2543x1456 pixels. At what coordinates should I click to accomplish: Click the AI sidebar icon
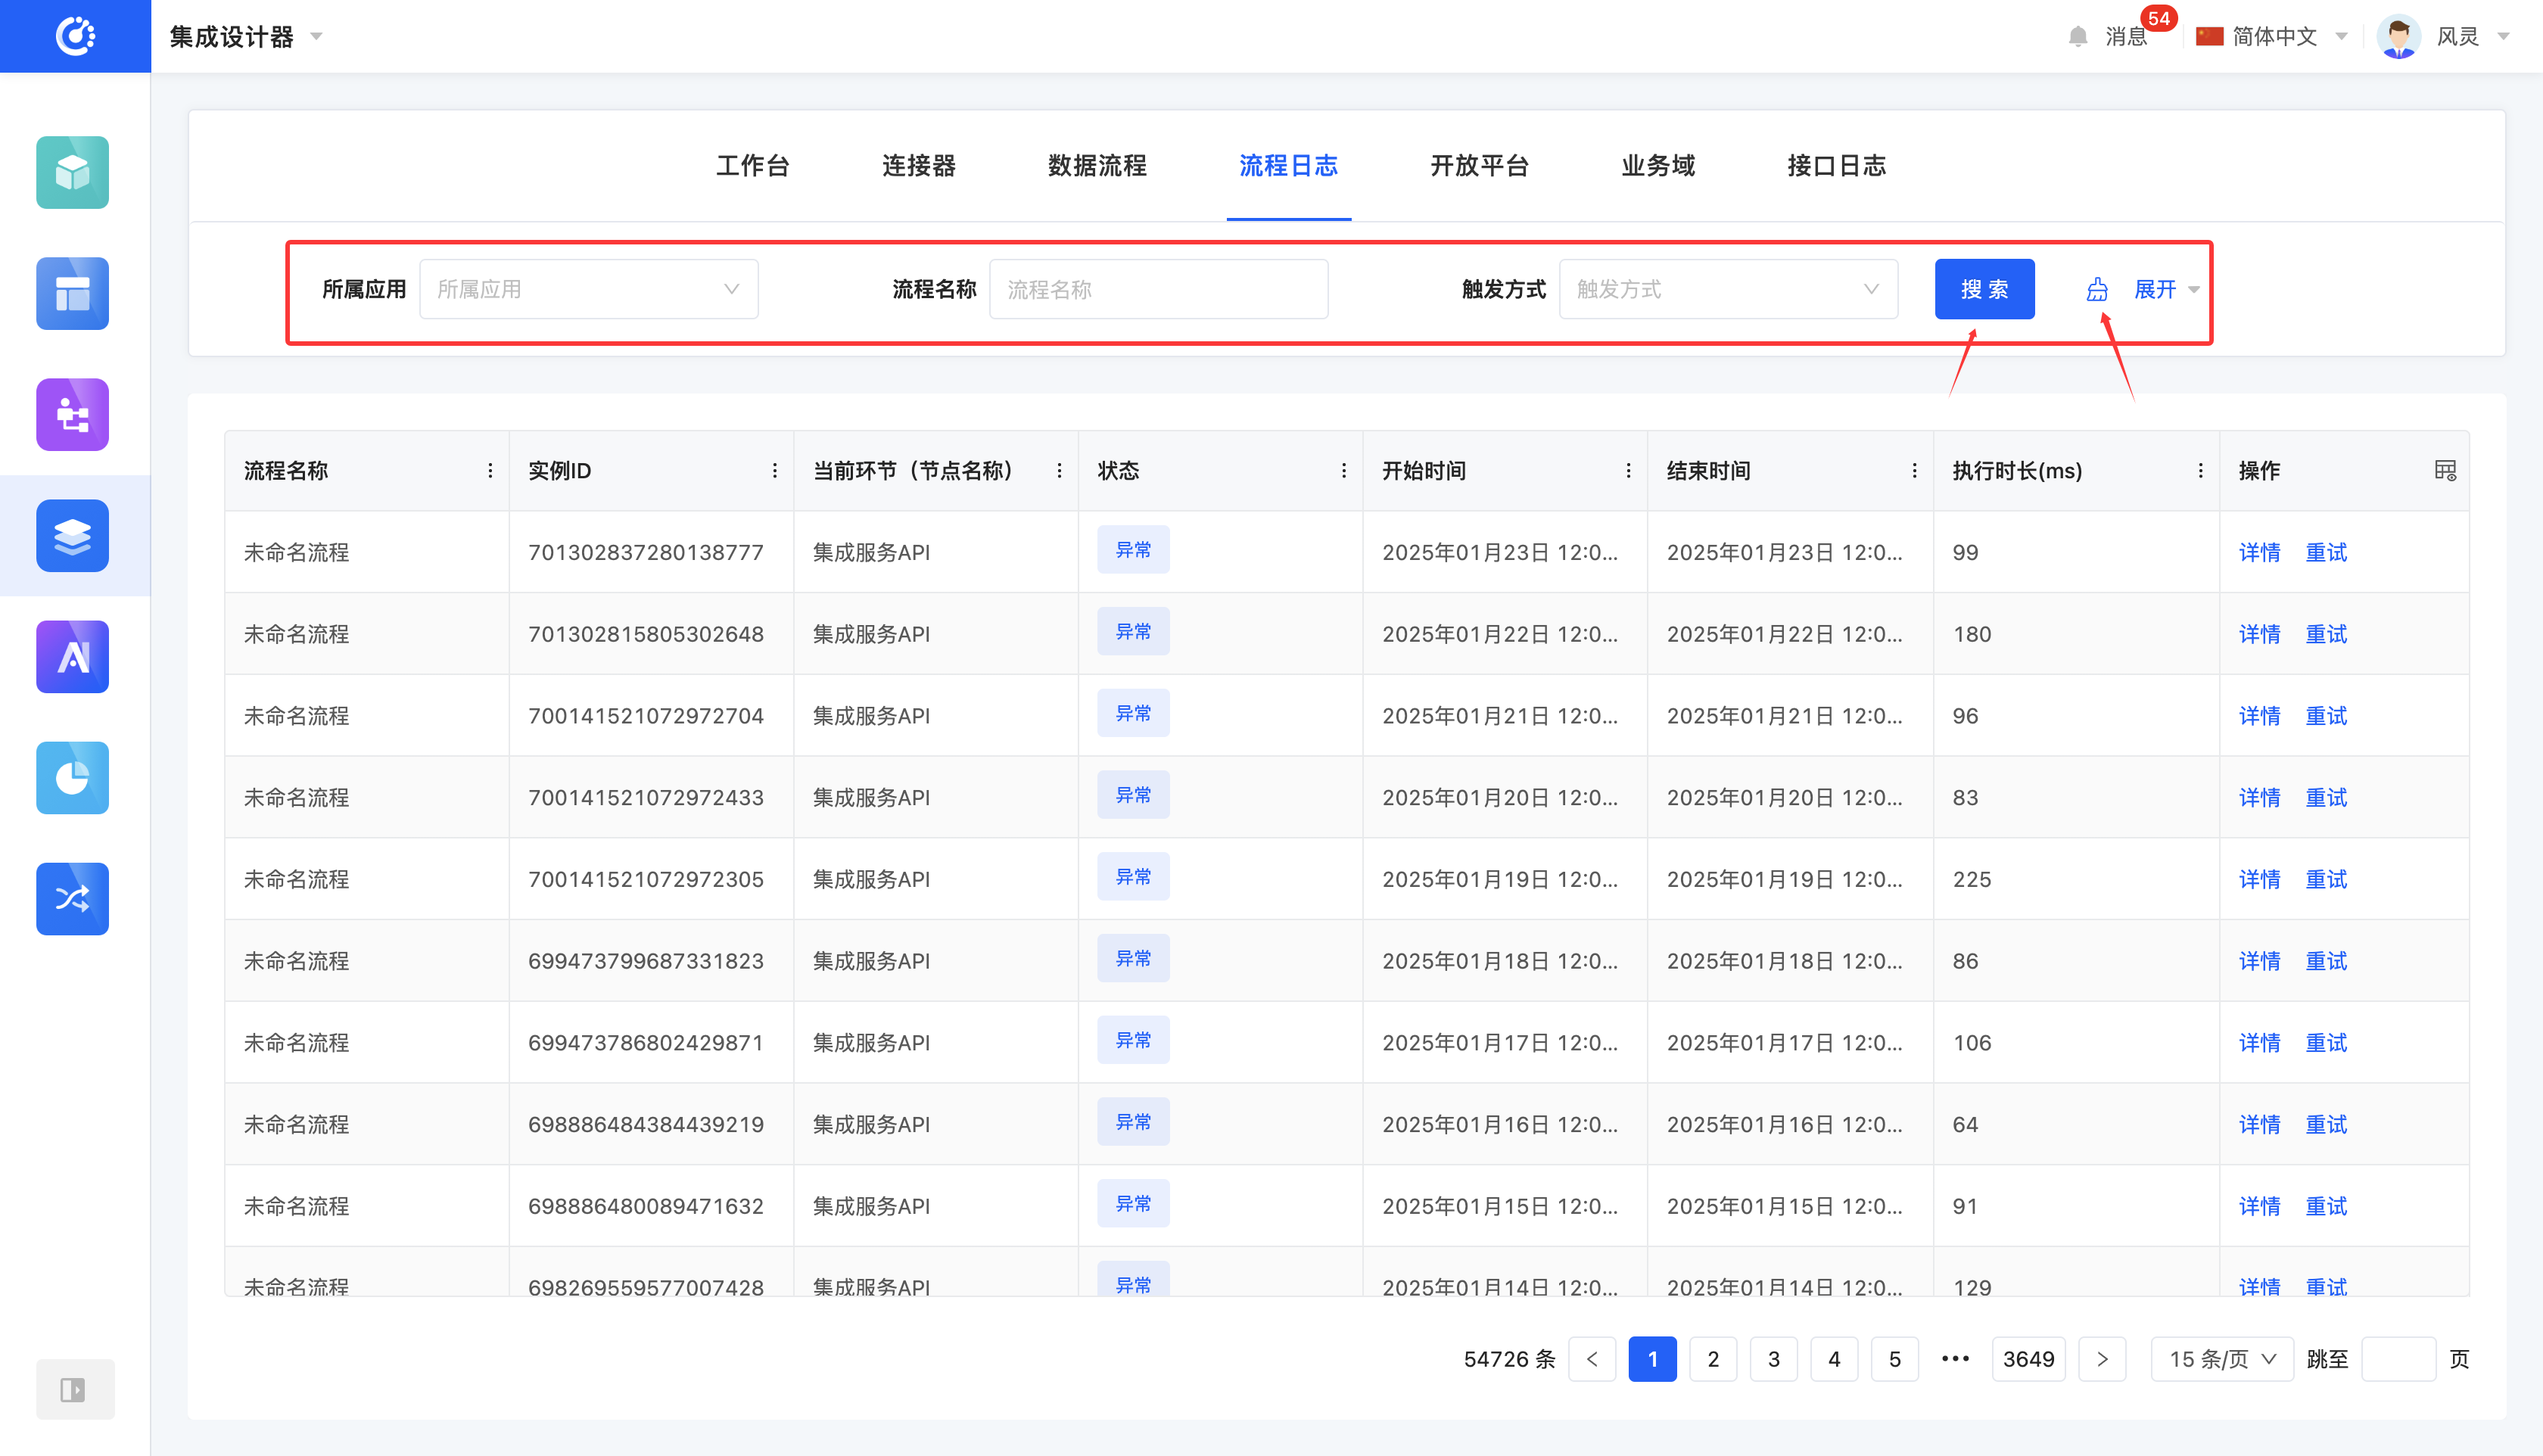72,656
